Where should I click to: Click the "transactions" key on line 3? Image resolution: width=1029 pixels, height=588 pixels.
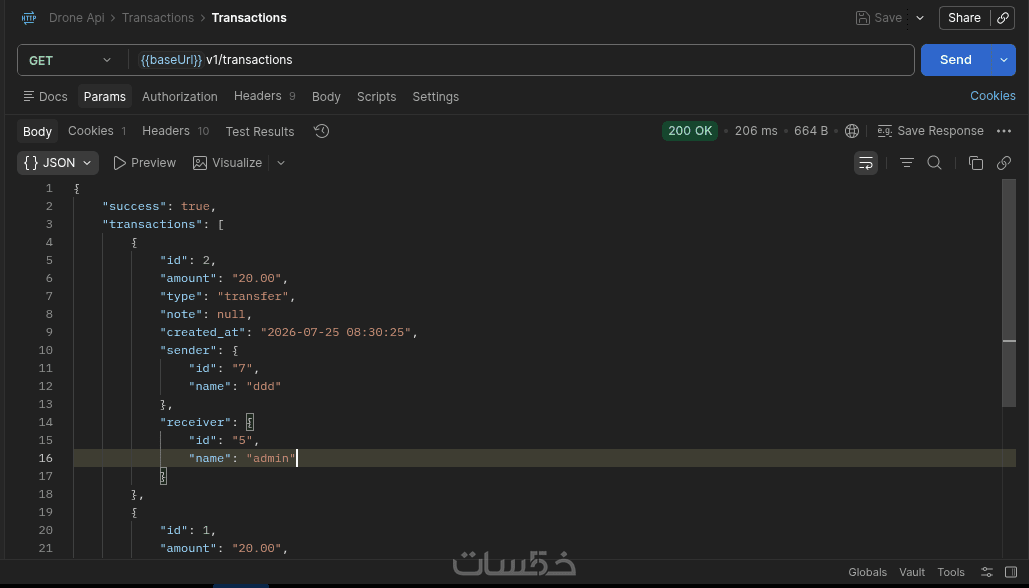click(152, 224)
